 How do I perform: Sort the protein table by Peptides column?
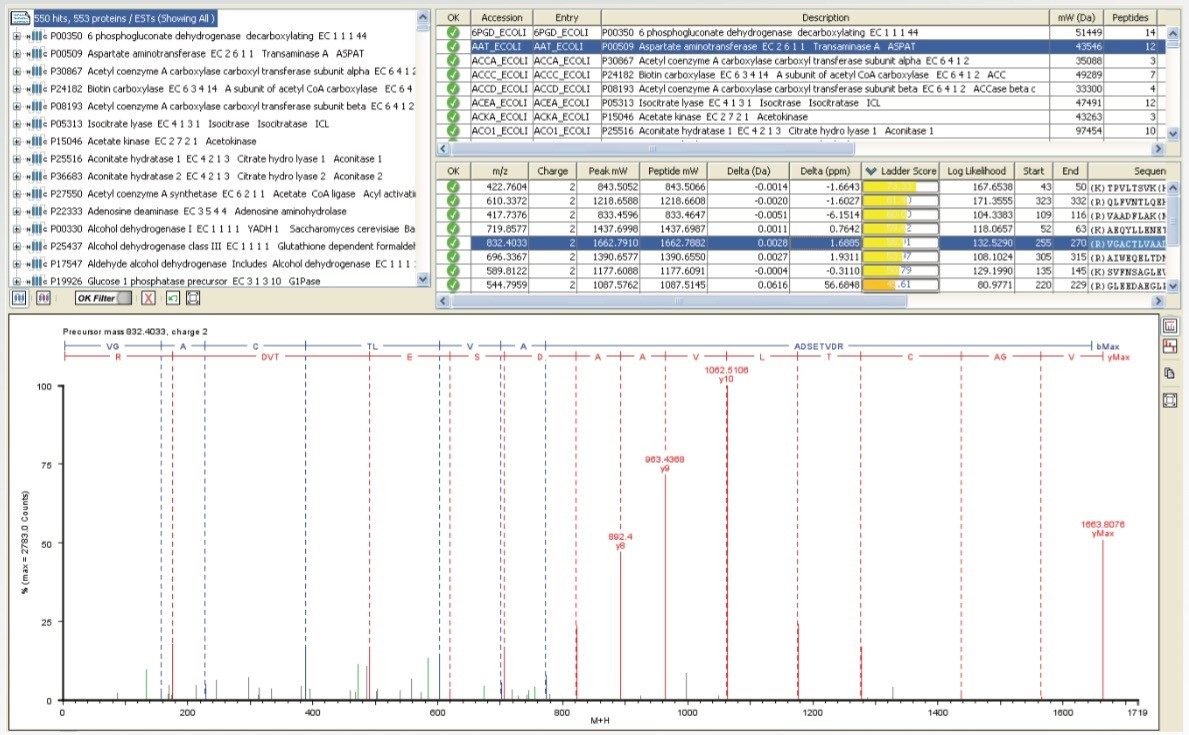click(x=1130, y=17)
